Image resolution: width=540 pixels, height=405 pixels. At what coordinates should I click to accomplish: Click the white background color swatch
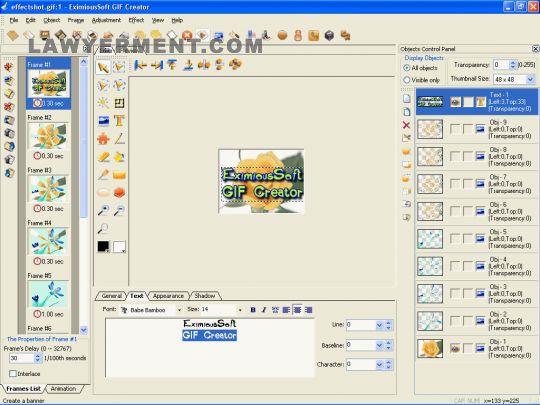point(119,246)
